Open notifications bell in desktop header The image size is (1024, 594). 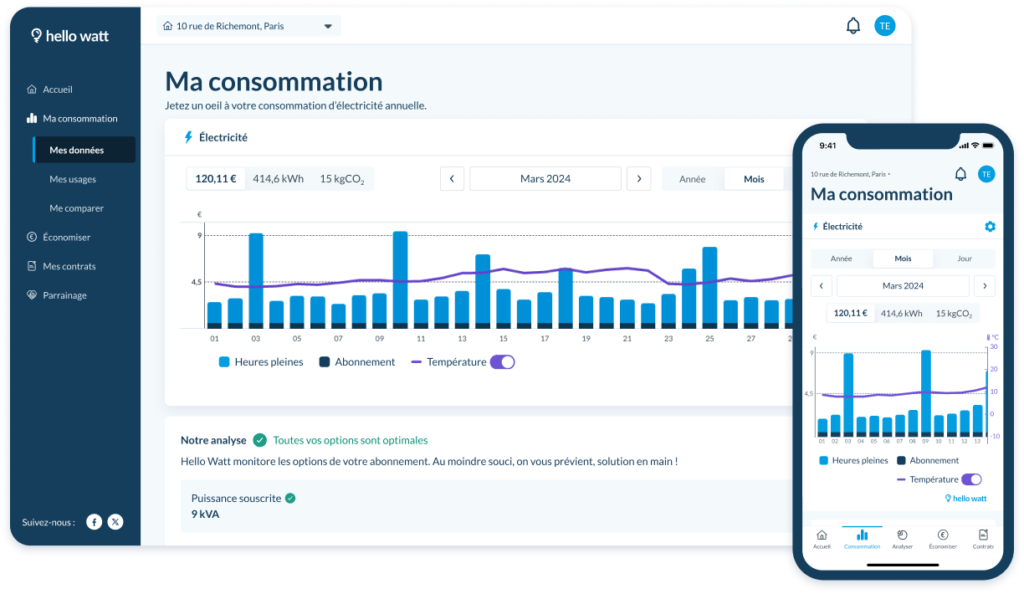pos(853,26)
